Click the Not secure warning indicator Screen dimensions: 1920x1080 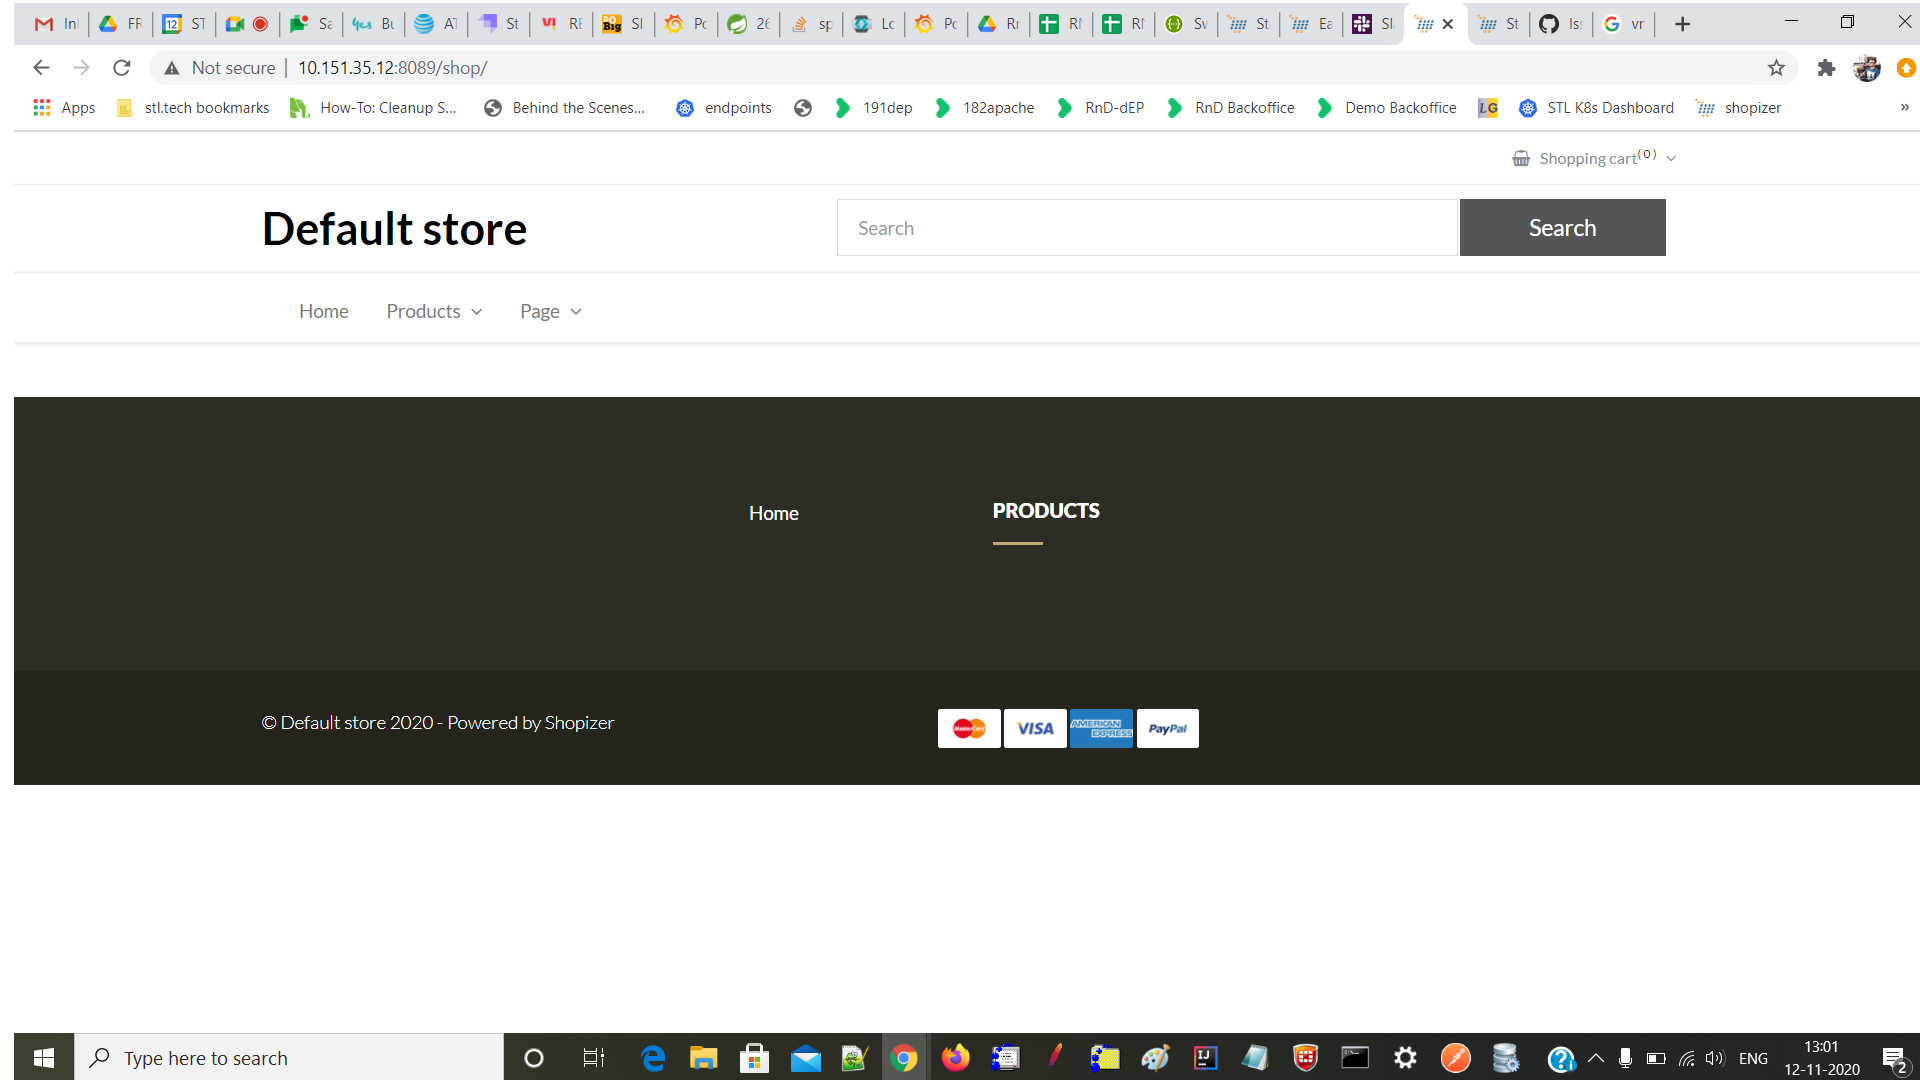[x=218, y=67]
